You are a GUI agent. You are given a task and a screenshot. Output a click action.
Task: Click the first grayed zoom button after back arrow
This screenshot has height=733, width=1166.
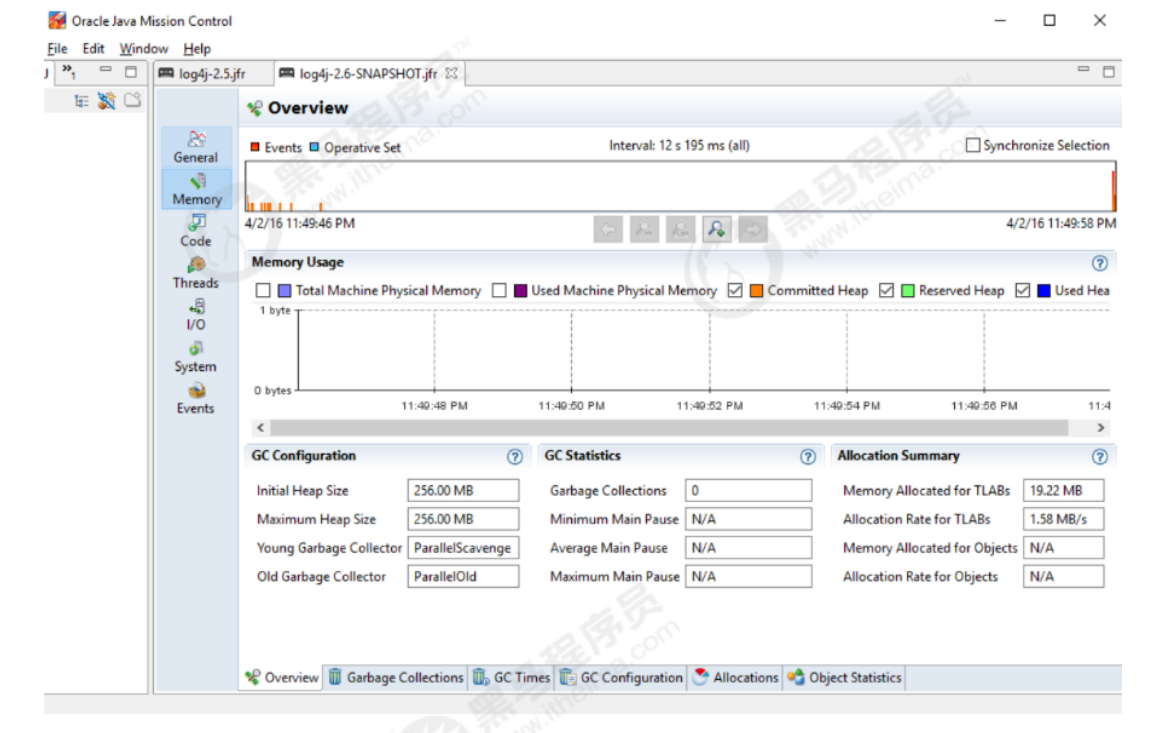645,229
